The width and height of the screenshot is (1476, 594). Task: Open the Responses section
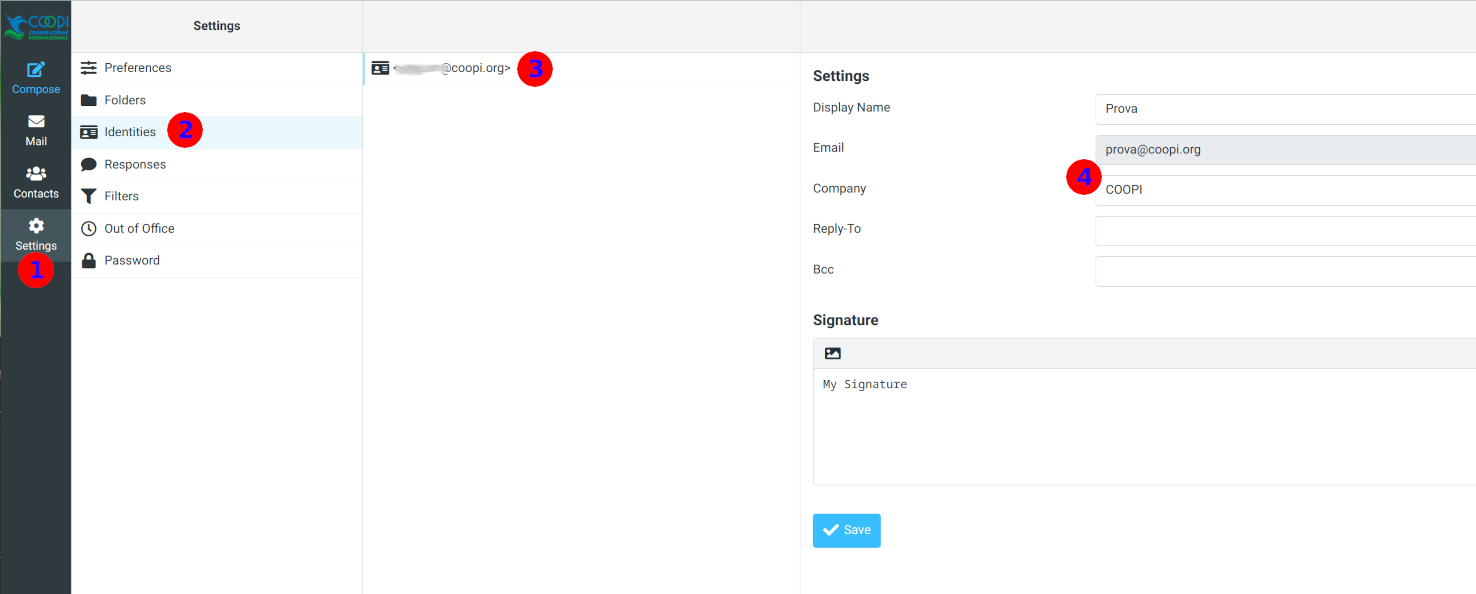135,164
